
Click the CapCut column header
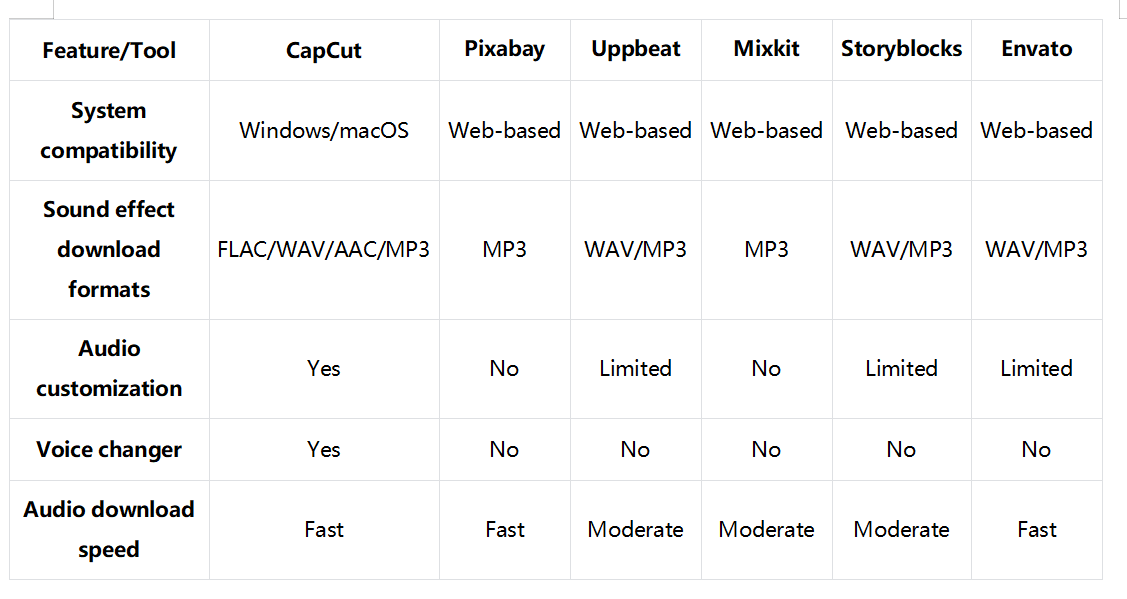pyautogui.click(x=324, y=50)
